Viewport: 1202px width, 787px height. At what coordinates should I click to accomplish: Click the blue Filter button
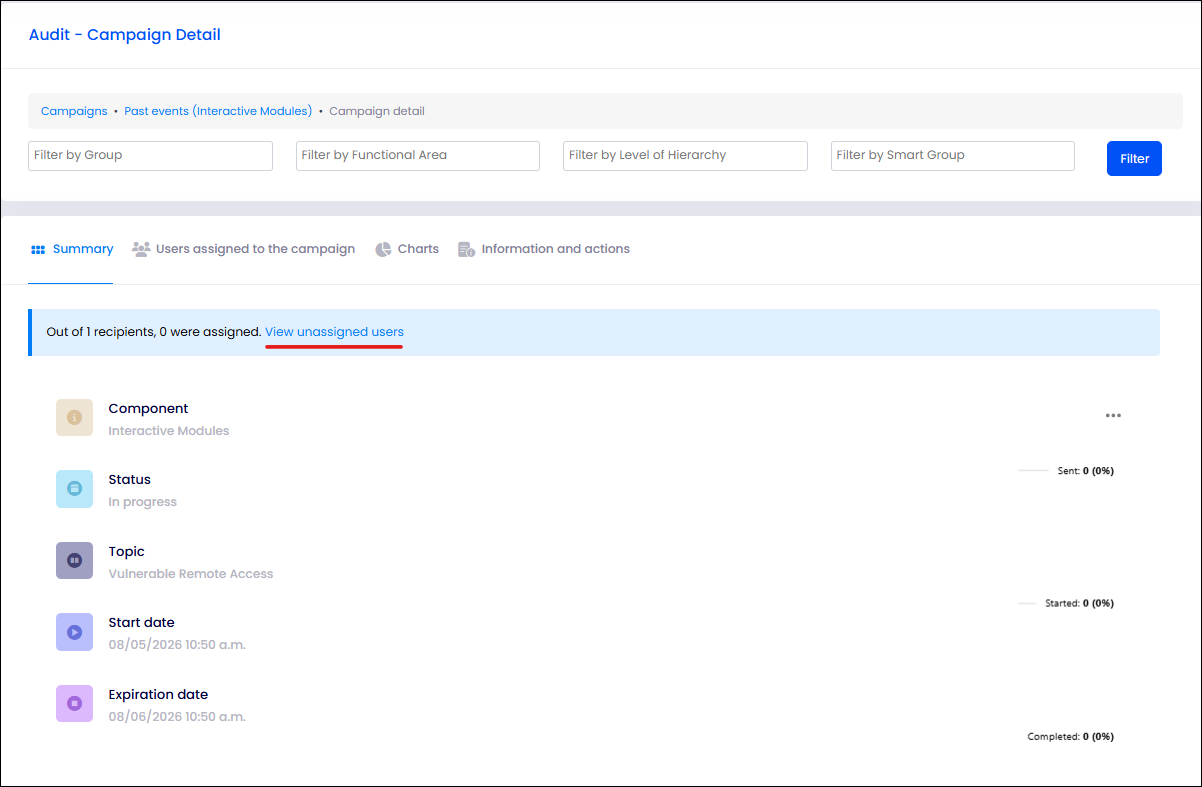1134,158
